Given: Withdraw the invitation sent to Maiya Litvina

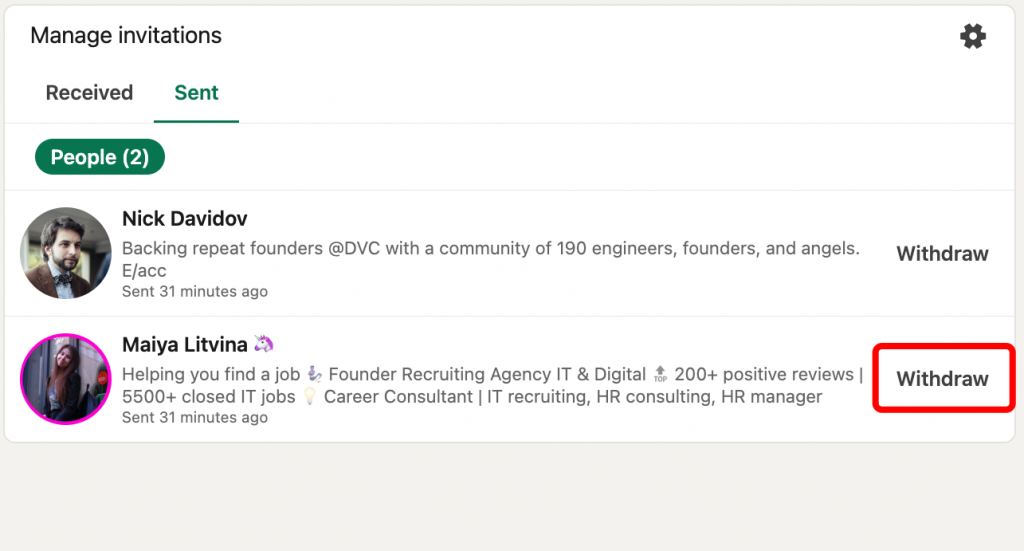Looking at the screenshot, I should (942, 379).
